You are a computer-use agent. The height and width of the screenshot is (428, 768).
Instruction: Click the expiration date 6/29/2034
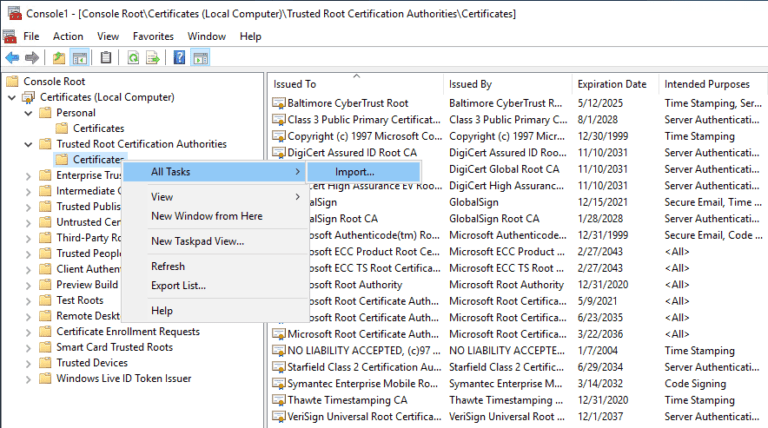pos(600,367)
